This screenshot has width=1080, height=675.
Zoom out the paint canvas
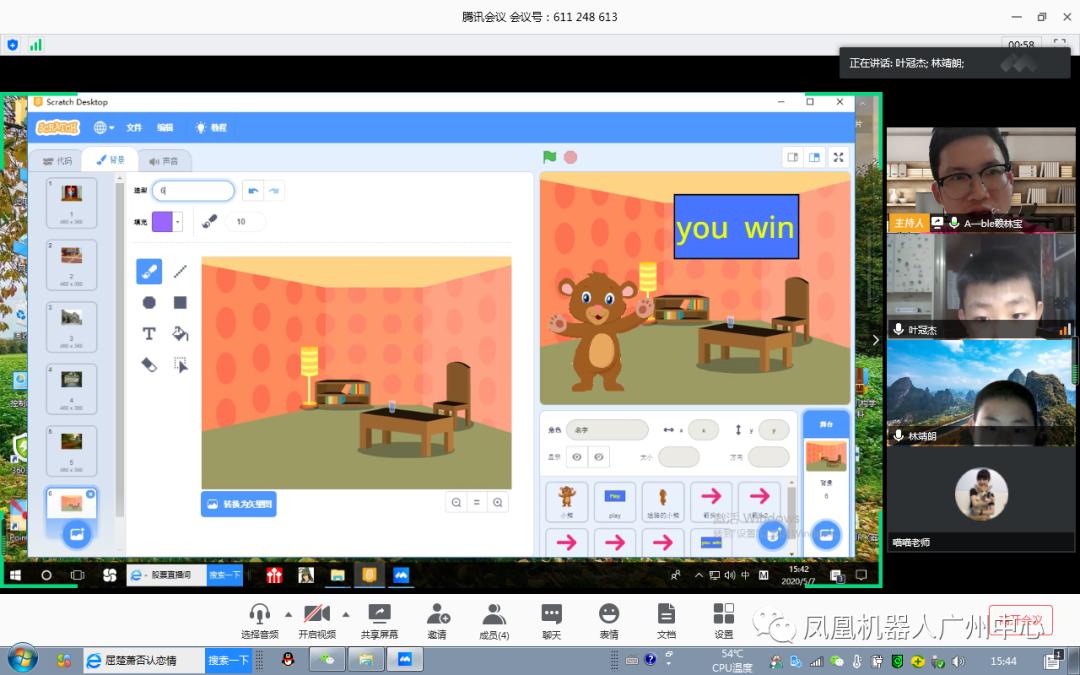pos(456,503)
